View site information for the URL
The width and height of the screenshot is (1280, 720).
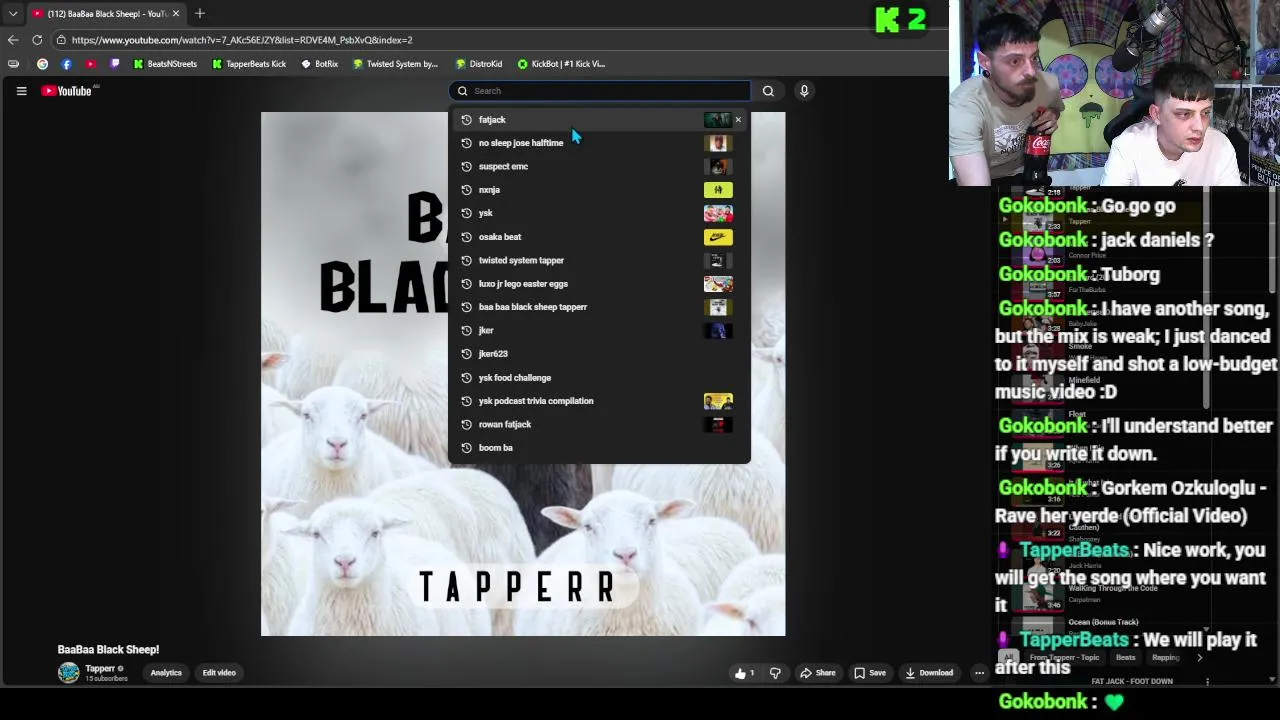tap(61, 40)
